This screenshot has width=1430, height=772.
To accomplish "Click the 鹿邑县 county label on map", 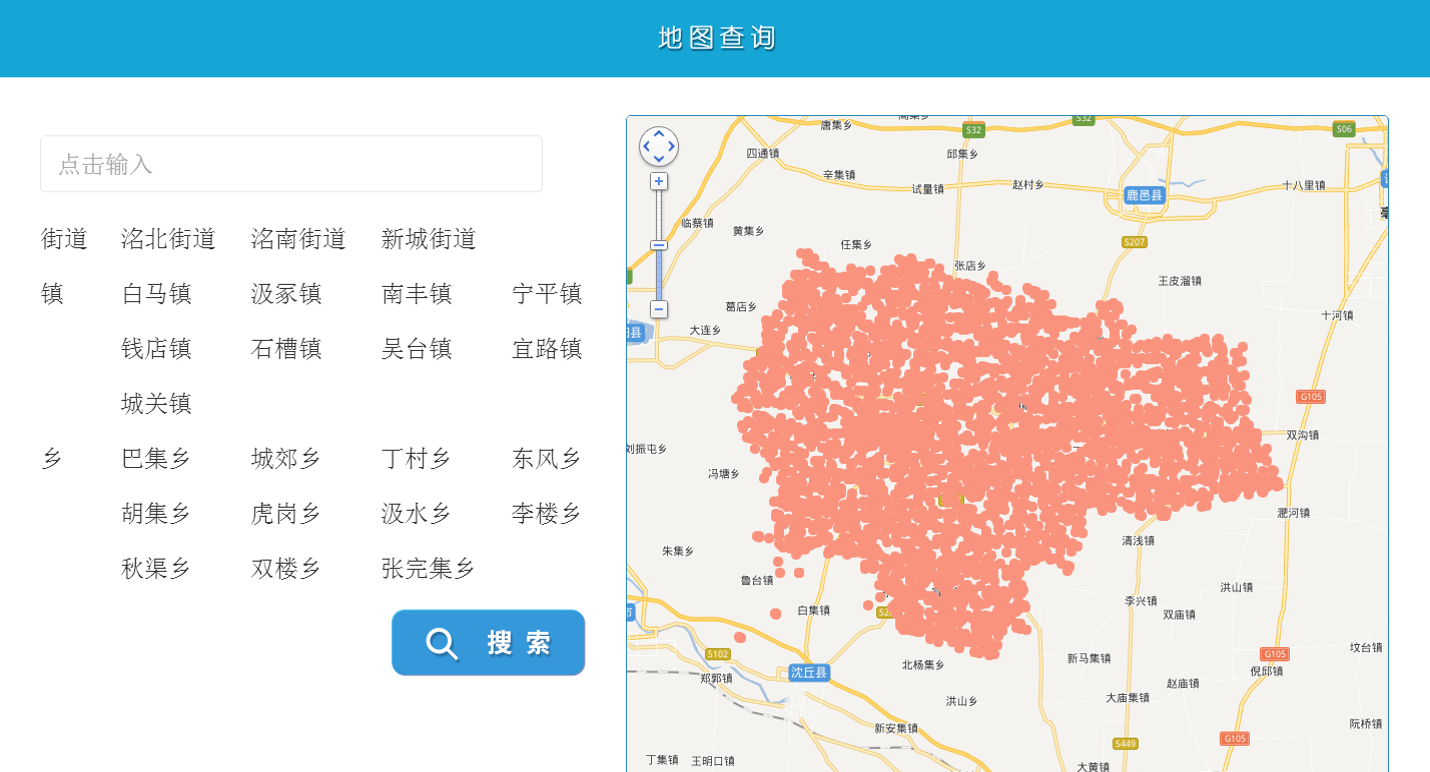I will coord(1145,195).
